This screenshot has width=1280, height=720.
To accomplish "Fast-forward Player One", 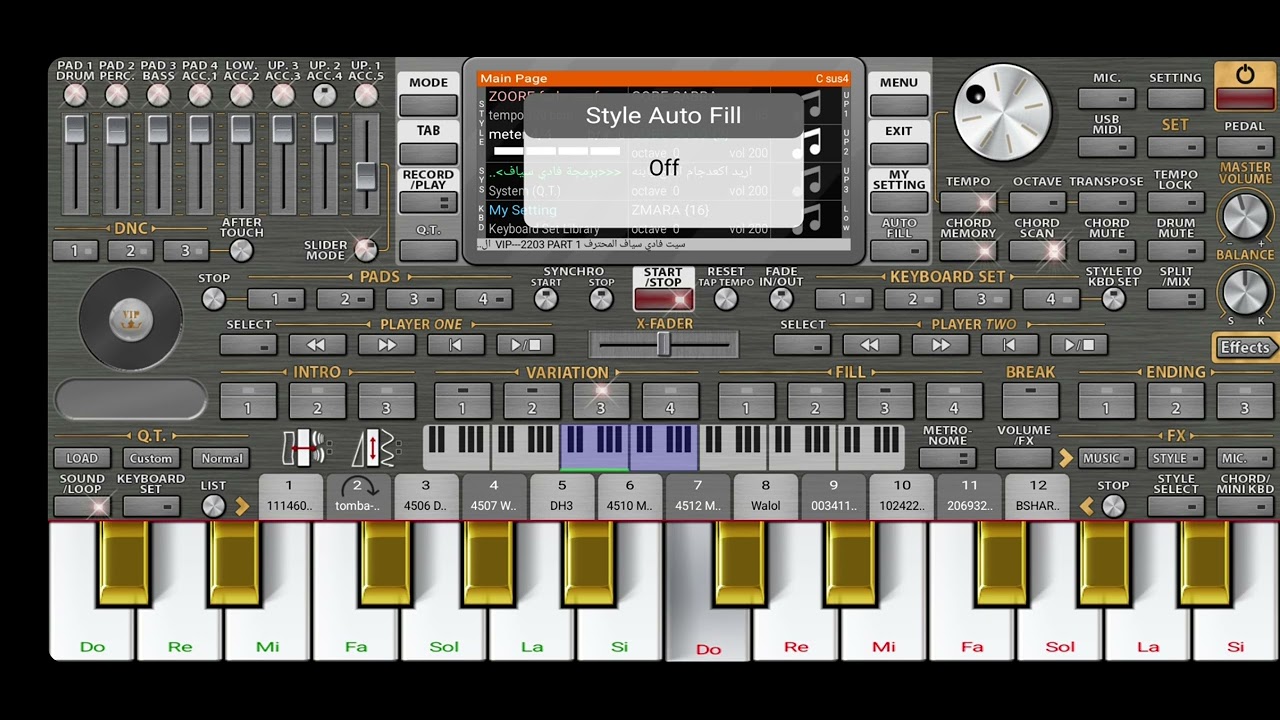I will (387, 345).
